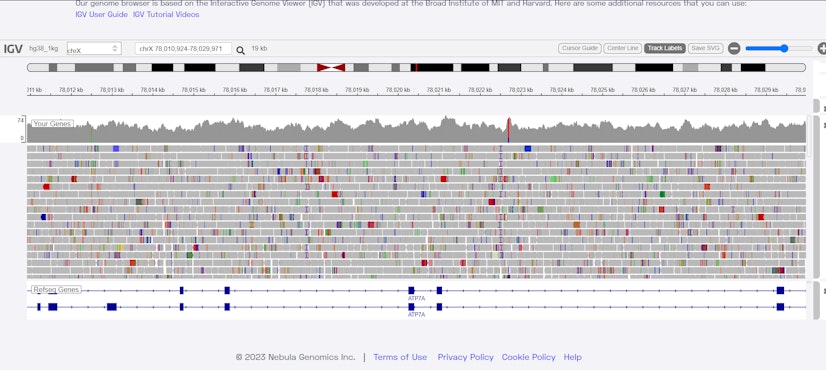Click the red position marker on chromosome ideogram
Screen dimensions: 826x370
click(x=417, y=67)
